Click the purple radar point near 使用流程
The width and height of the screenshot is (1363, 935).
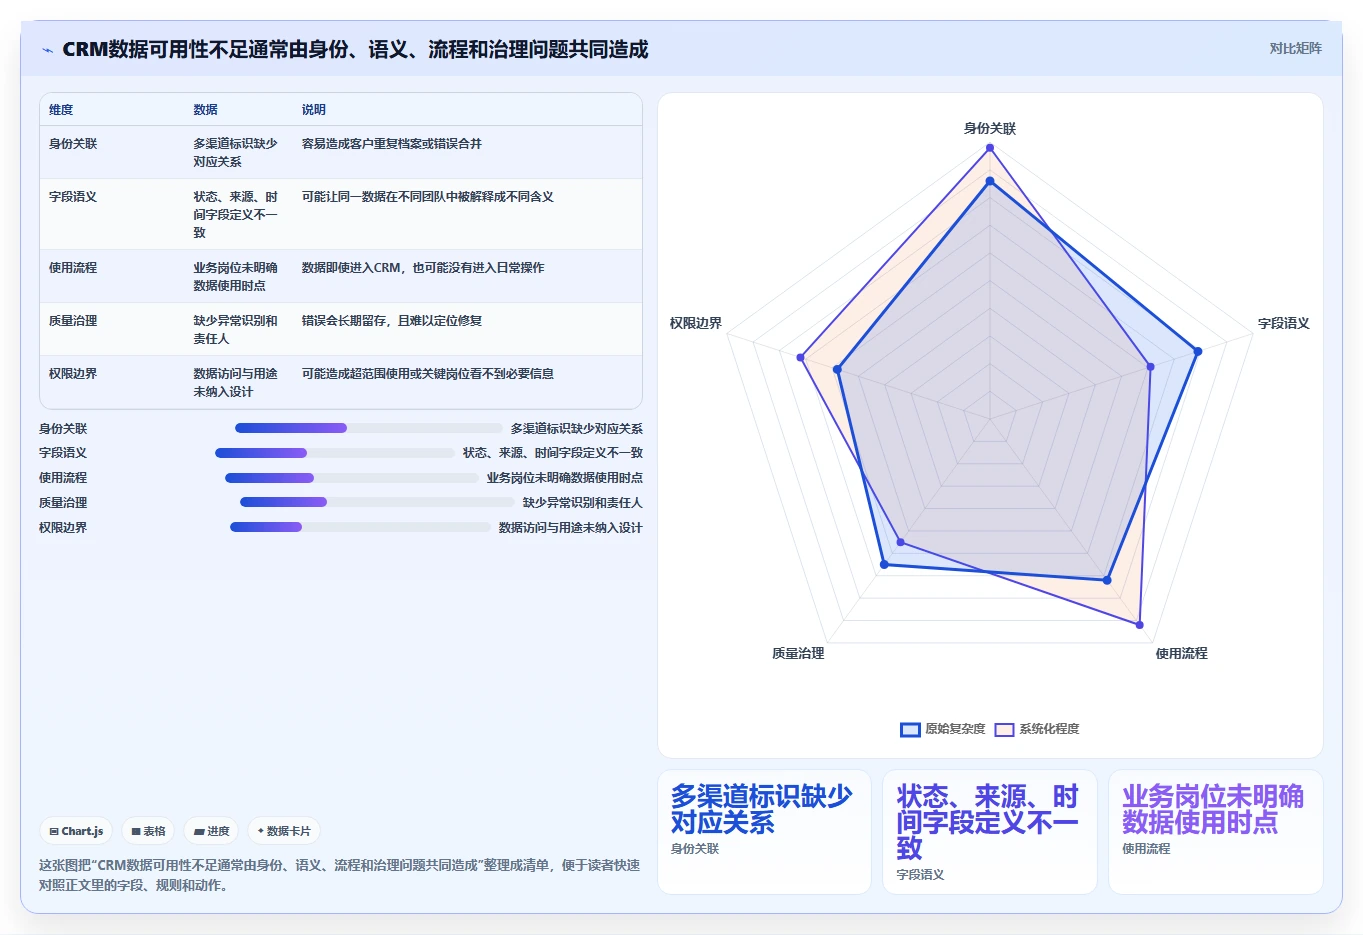pyautogui.click(x=1140, y=625)
